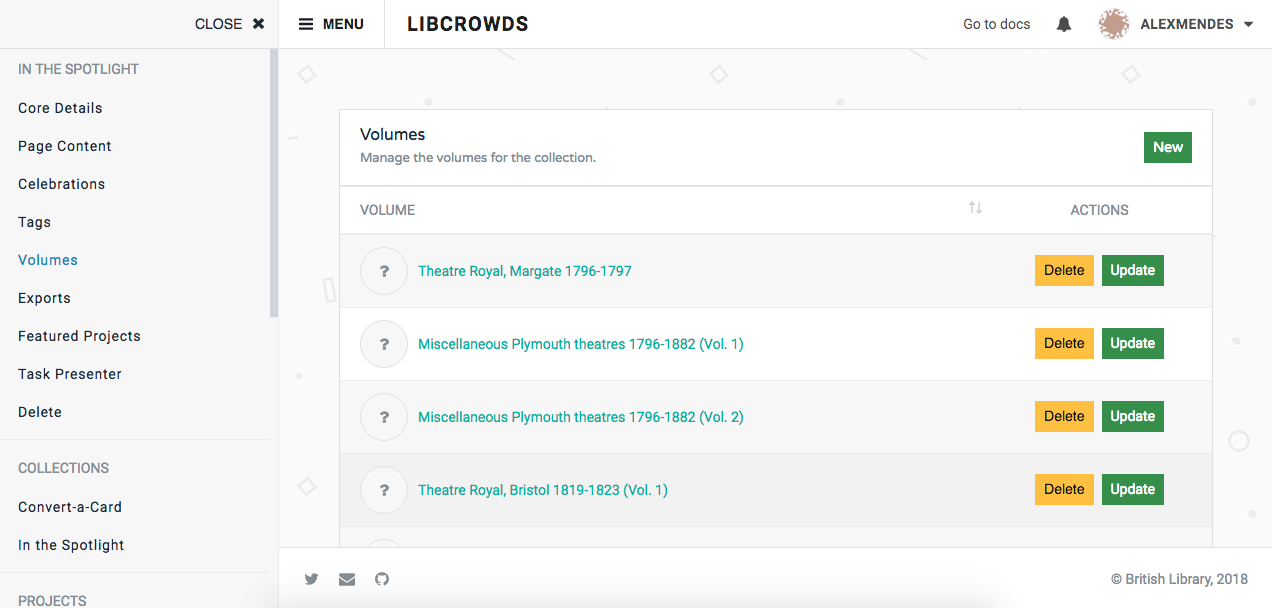1272x608 pixels.
Task: Open the Go to docs link
Action: point(996,23)
